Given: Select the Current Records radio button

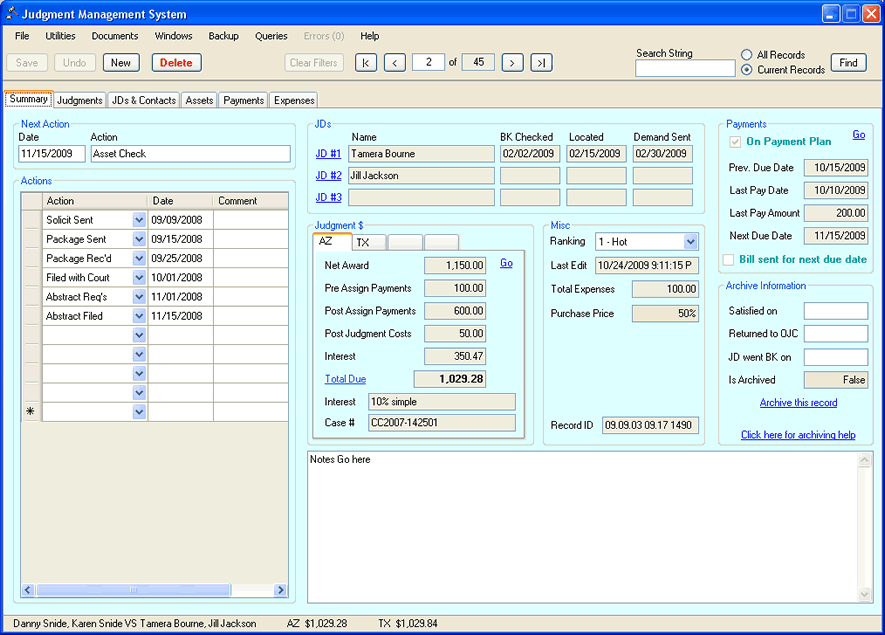Looking at the screenshot, I should [747, 70].
